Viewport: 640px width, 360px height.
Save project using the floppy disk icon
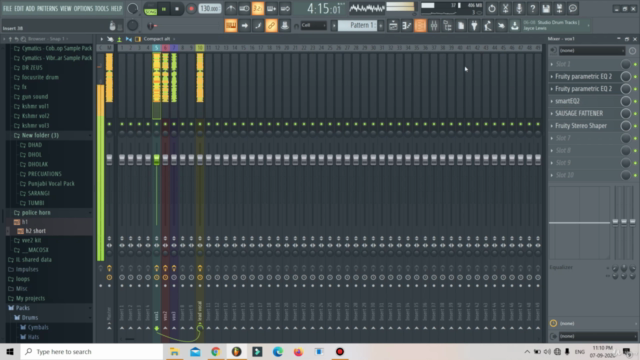[546, 9]
